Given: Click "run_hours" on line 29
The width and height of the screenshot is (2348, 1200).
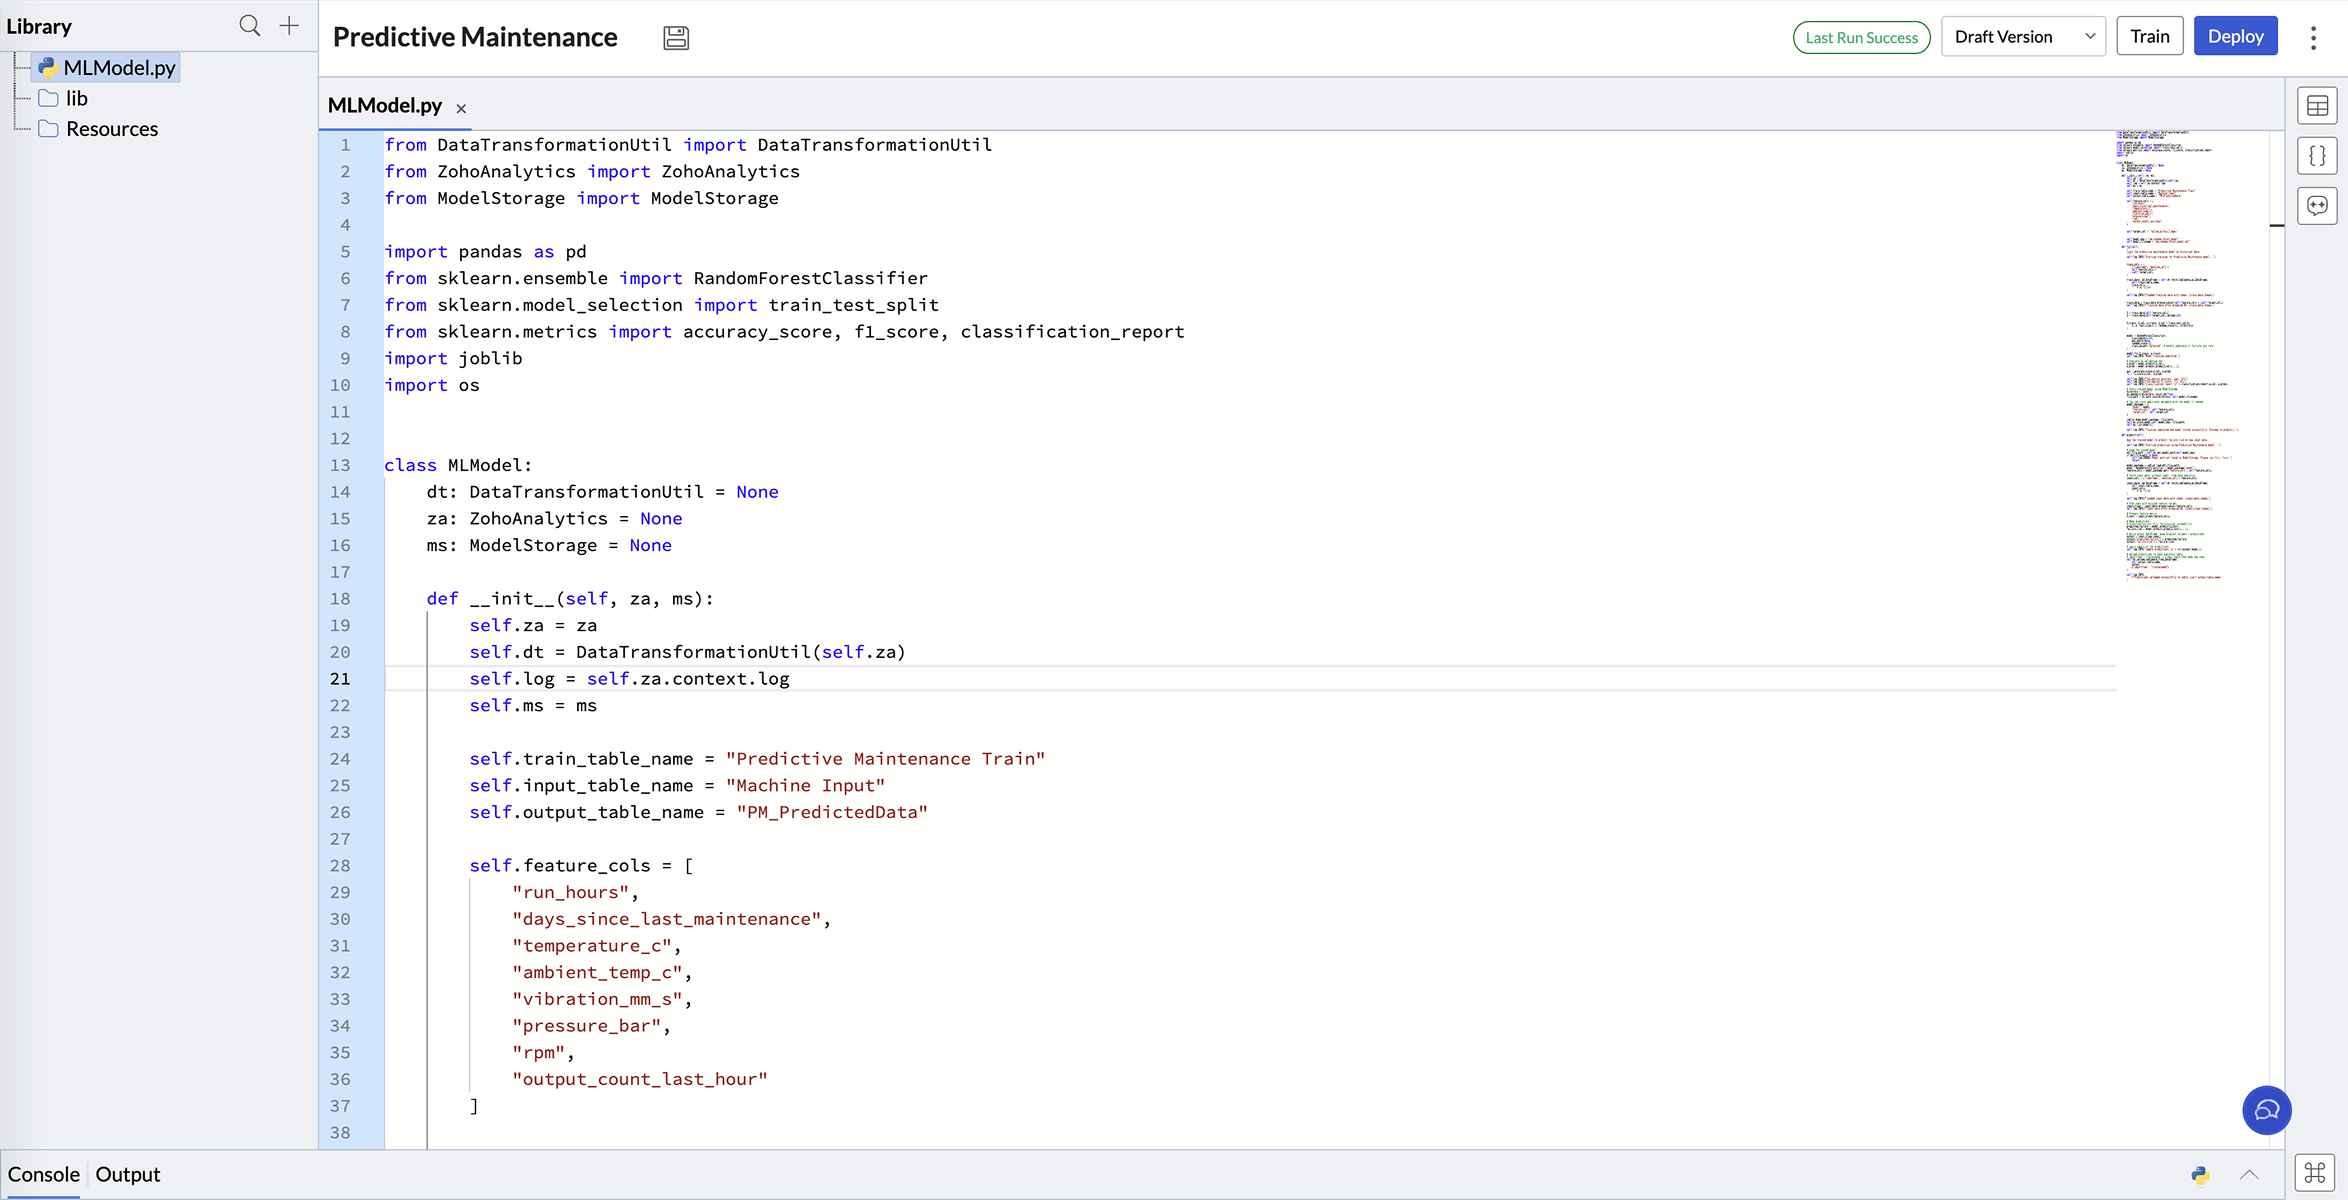Looking at the screenshot, I should coord(570,892).
